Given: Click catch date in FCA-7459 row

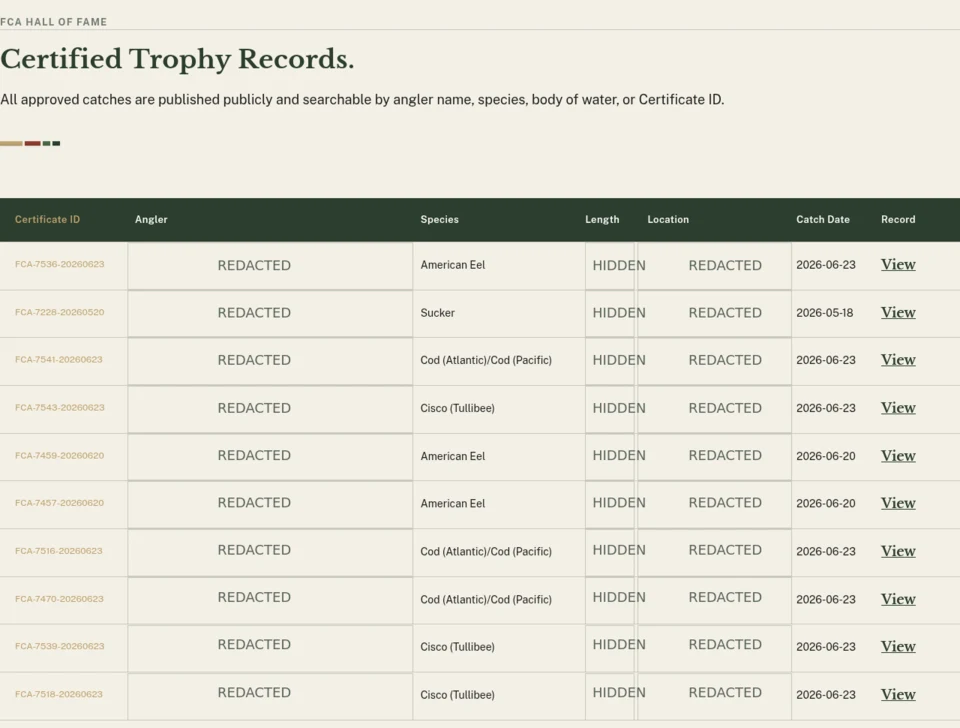Looking at the screenshot, I should click(825, 456).
